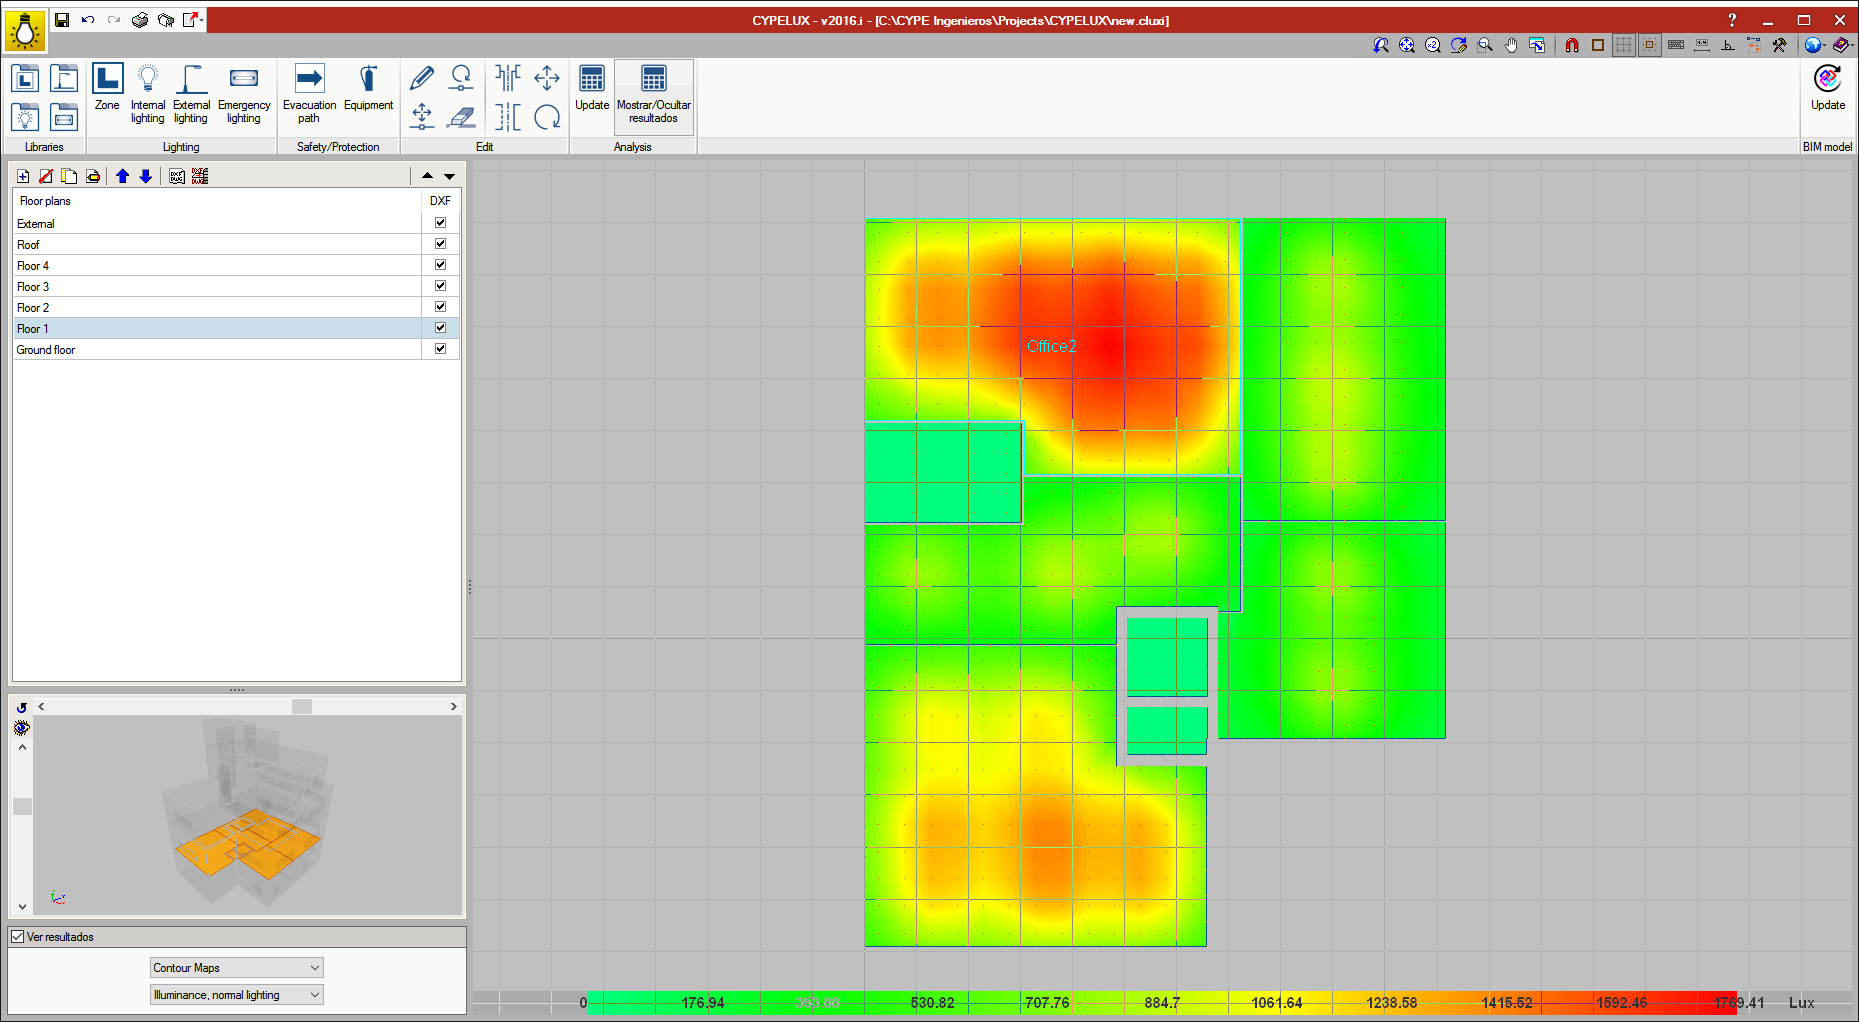Toggle DXF checkbox for External

coord(440,223)
